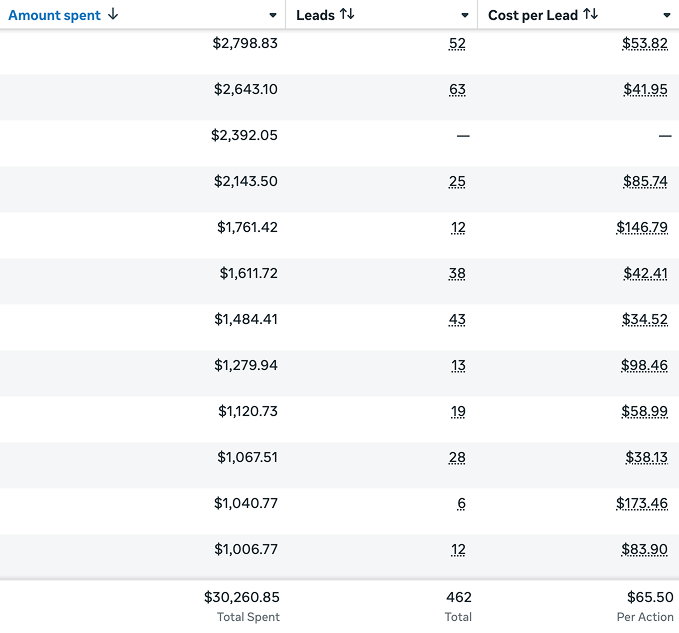679x633 pixels.
Task: Open the Leads column dropdown caret
Action: click(465, 16)
